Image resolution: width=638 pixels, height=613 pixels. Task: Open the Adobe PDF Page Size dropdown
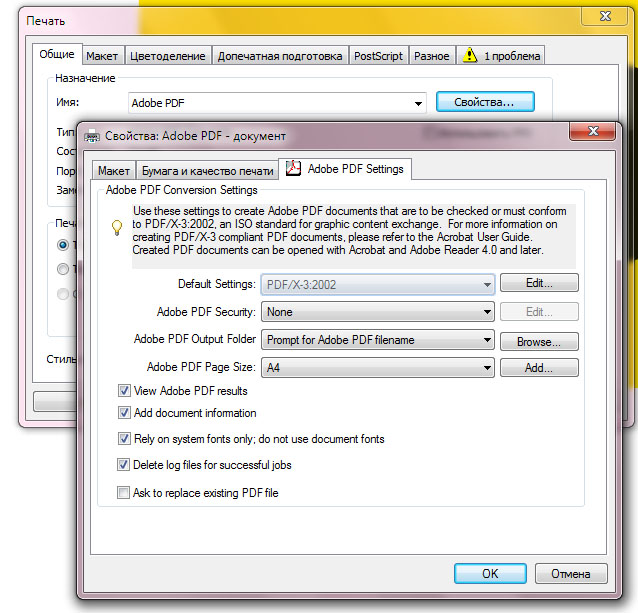[x=378, y=368]
